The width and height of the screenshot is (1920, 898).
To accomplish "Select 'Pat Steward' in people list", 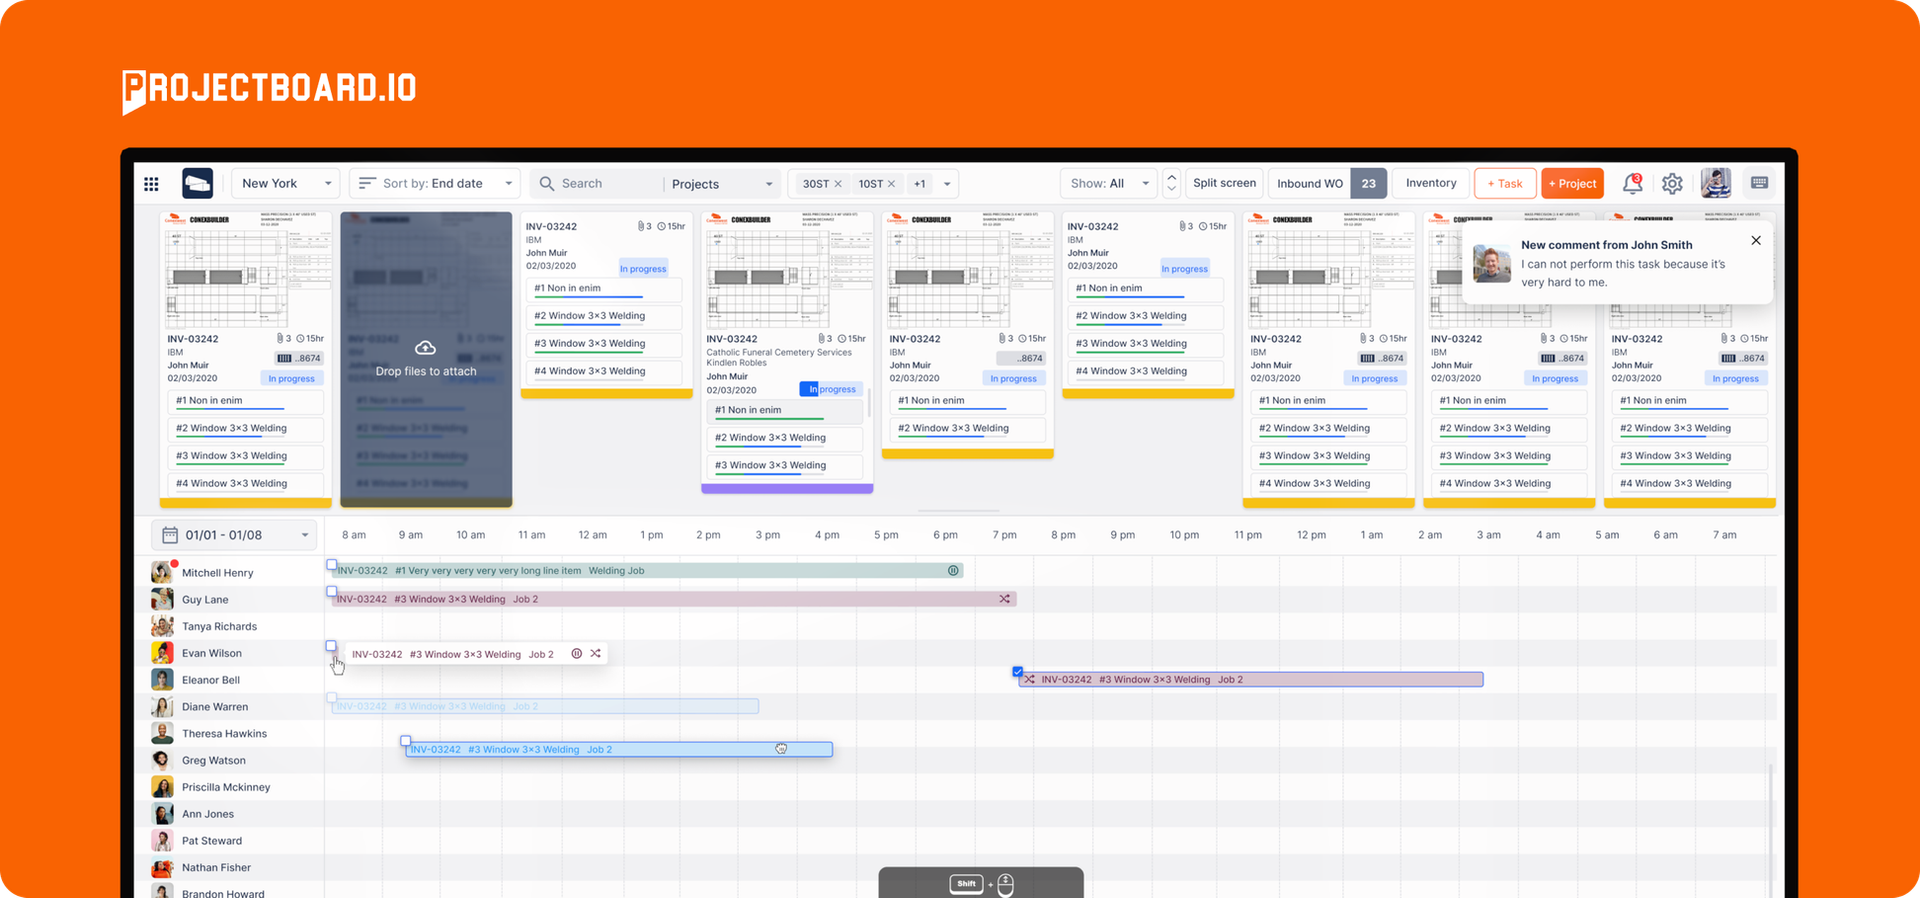I will tap(211, 841).
